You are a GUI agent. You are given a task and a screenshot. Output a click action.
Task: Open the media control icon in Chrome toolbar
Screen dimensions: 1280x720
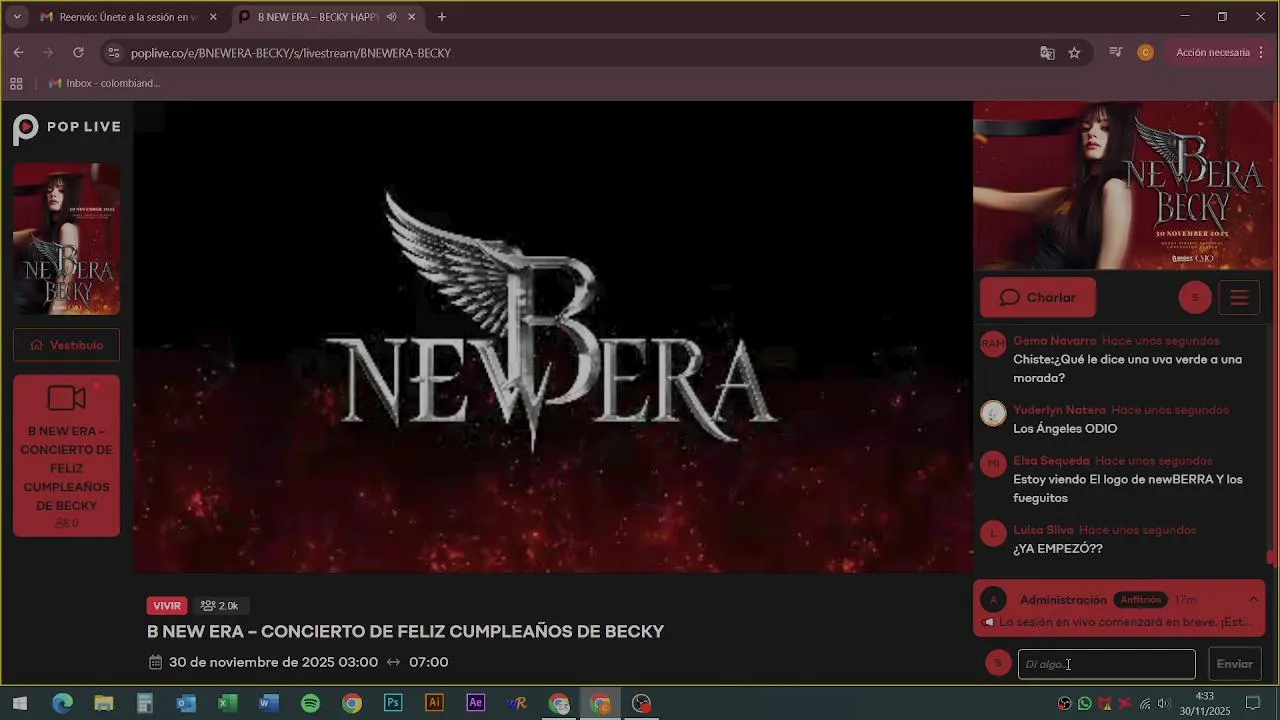1116,53
